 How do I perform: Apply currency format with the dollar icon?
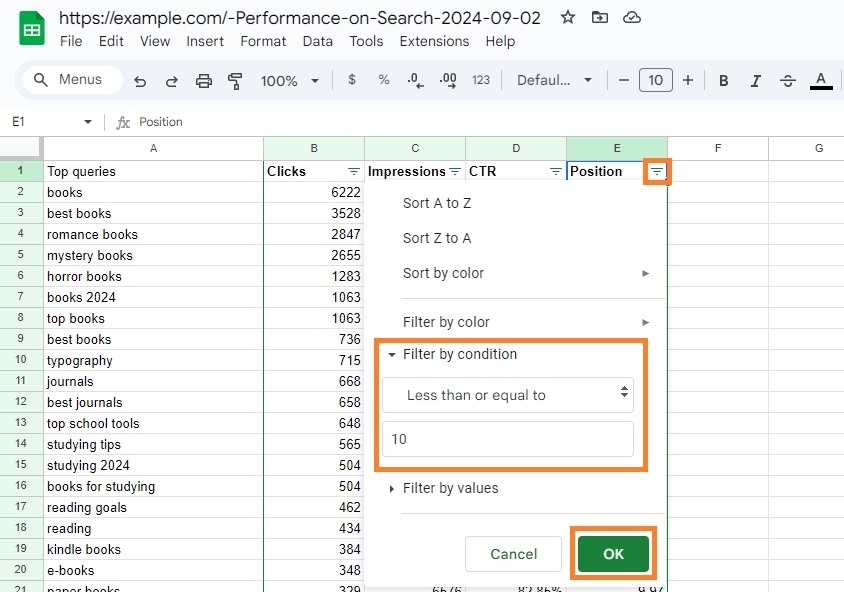[351, 80]
